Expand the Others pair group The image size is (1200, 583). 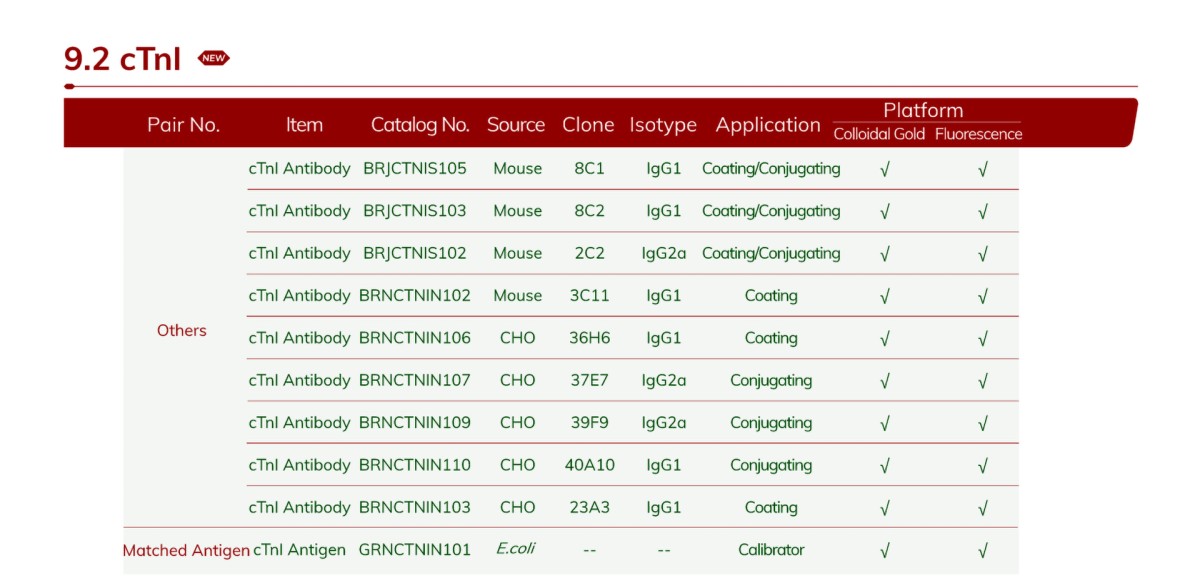pos(182,330)
